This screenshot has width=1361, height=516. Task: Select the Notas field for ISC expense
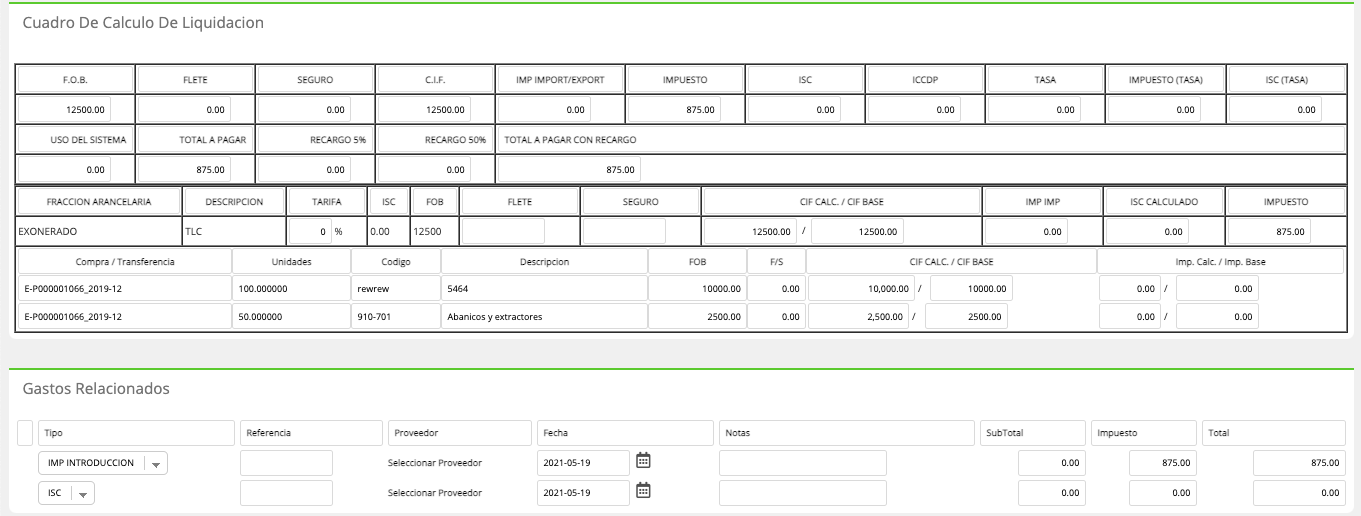(803, 493)
